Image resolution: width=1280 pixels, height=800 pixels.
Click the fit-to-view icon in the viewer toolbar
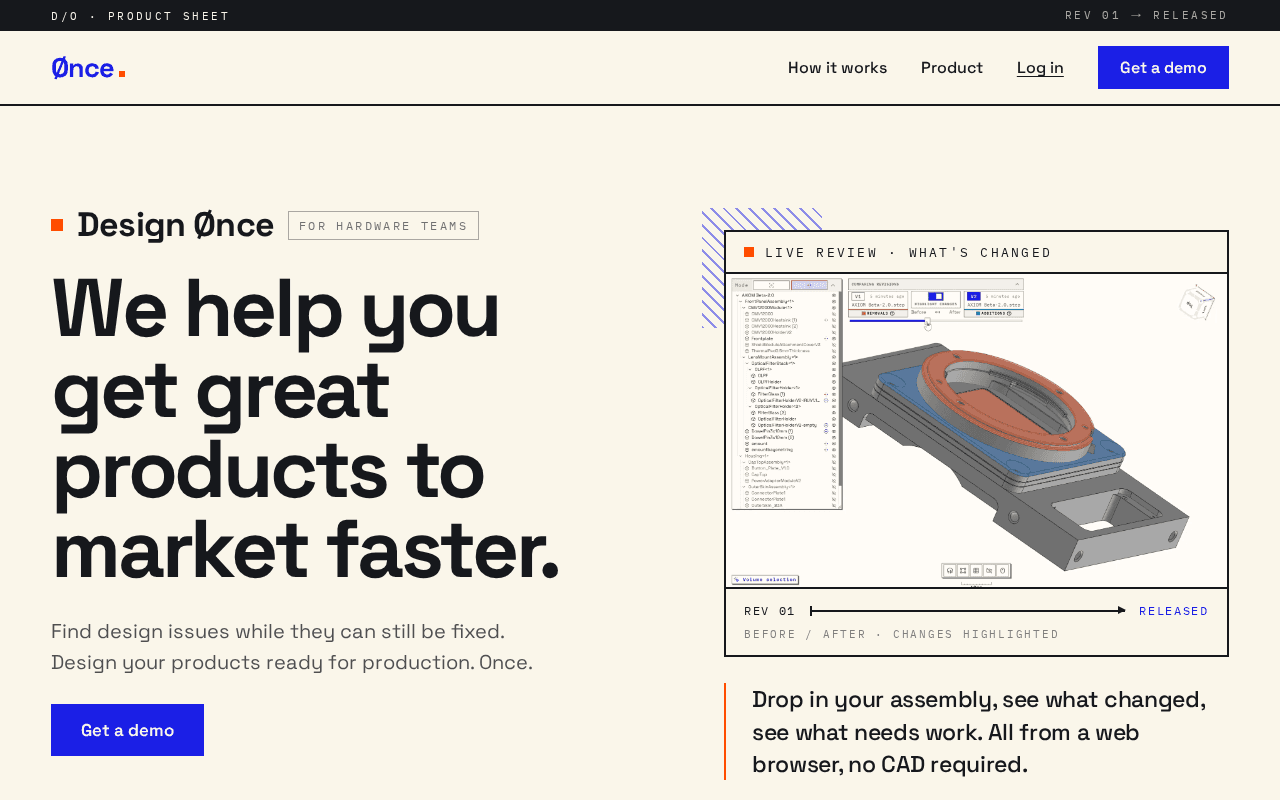coord(962,571)
